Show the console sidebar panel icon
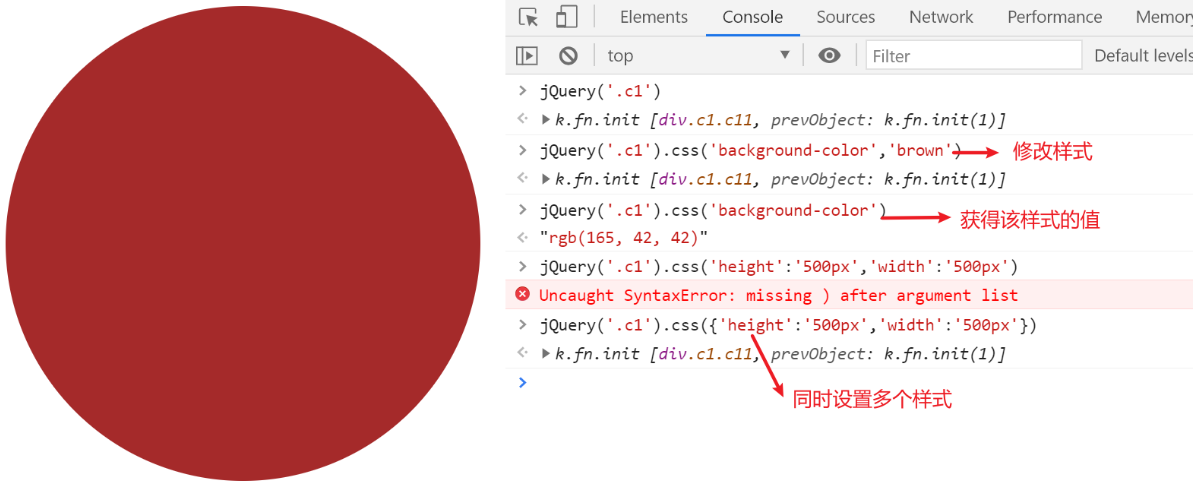The image size is (1193, 487). pyautogui.click(x=527, y=56)
